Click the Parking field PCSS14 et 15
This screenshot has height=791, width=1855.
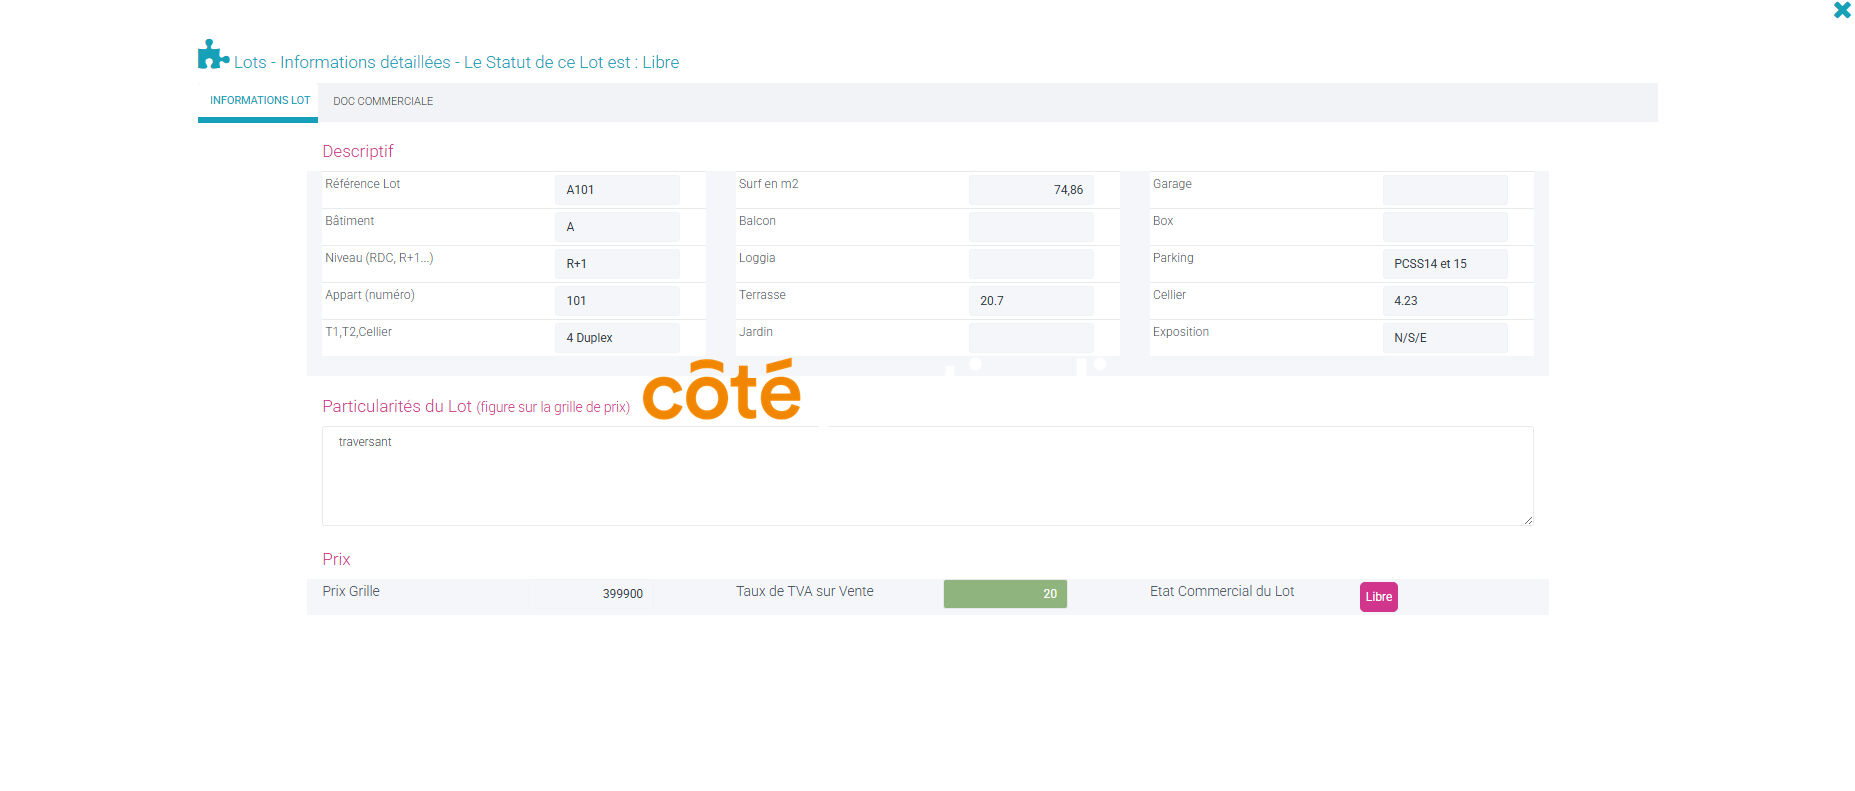[x=1444, y=264]
